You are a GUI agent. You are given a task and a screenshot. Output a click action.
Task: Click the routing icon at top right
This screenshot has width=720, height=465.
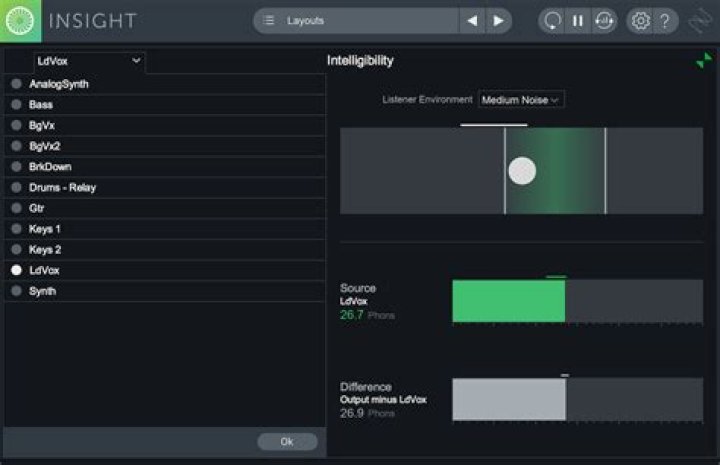[700, 21]
